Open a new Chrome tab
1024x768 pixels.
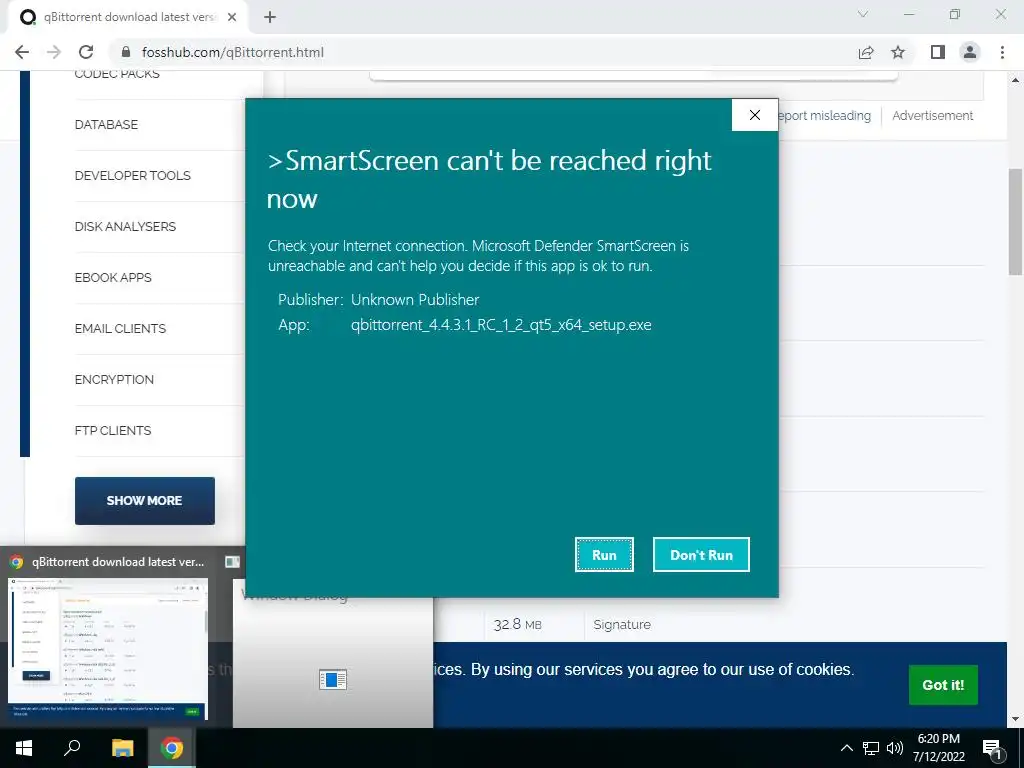point(270,18)
